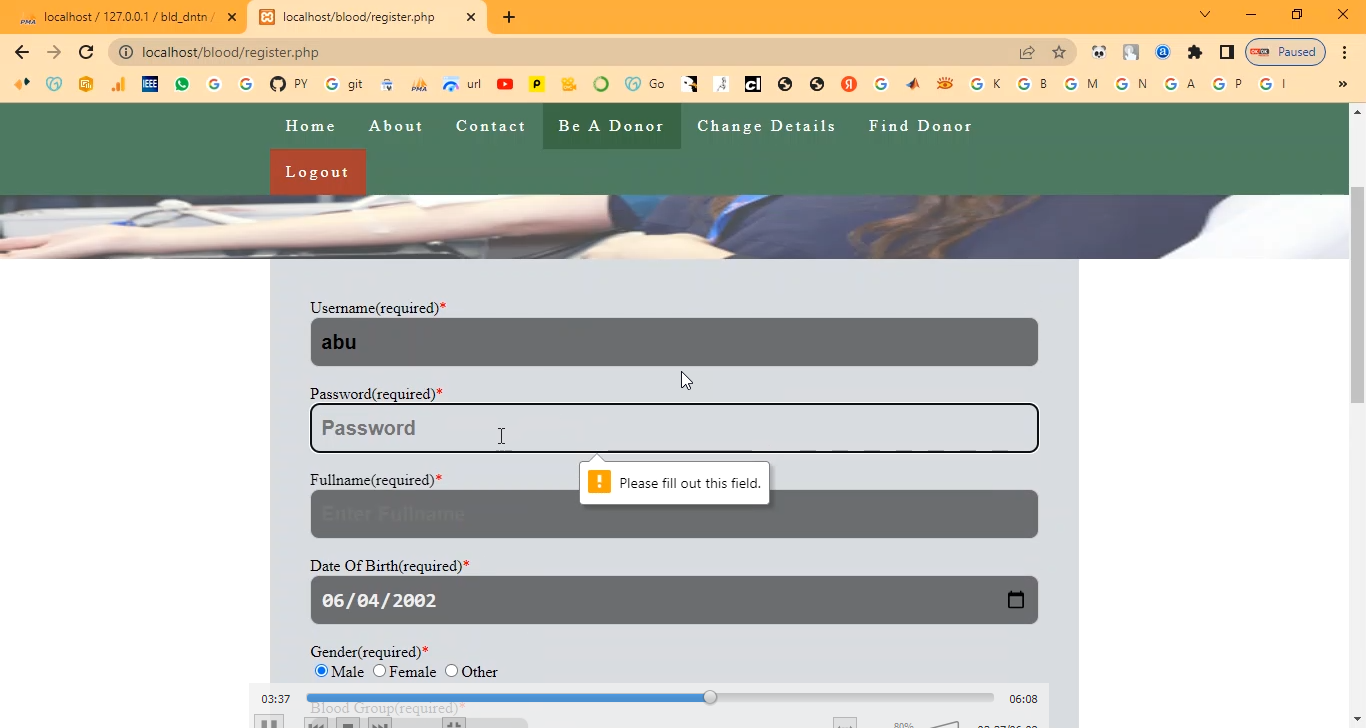Click the video progress slider handle
Screen dimensions: 1366x728
point(710,697)
